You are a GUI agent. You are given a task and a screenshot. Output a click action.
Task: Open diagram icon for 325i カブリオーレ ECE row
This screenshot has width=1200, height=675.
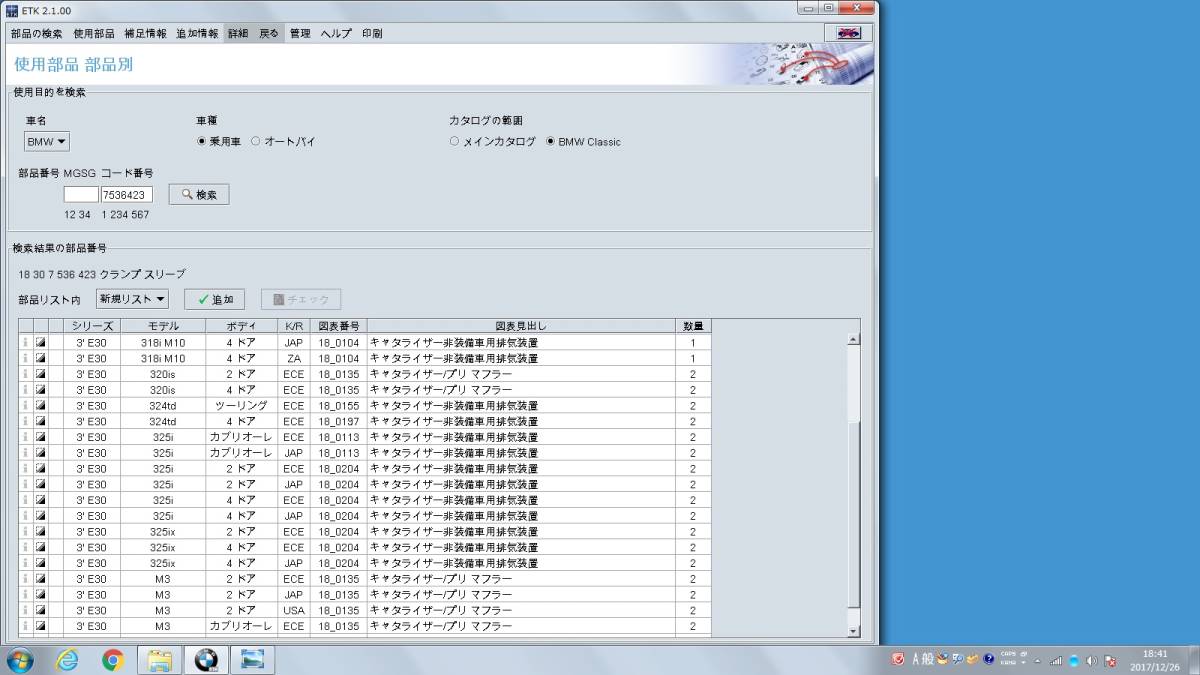tap(41, 437)
